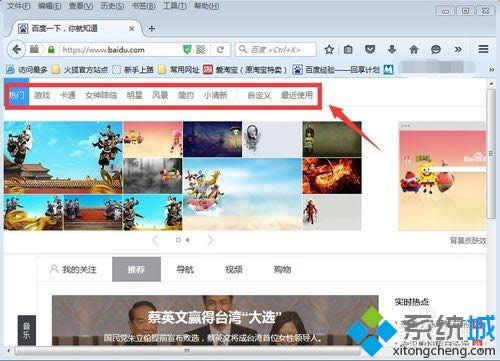This screenshot has width=500, height=361.
Task: Select the 明星 skin category
Action: click(x=135, y=95)
